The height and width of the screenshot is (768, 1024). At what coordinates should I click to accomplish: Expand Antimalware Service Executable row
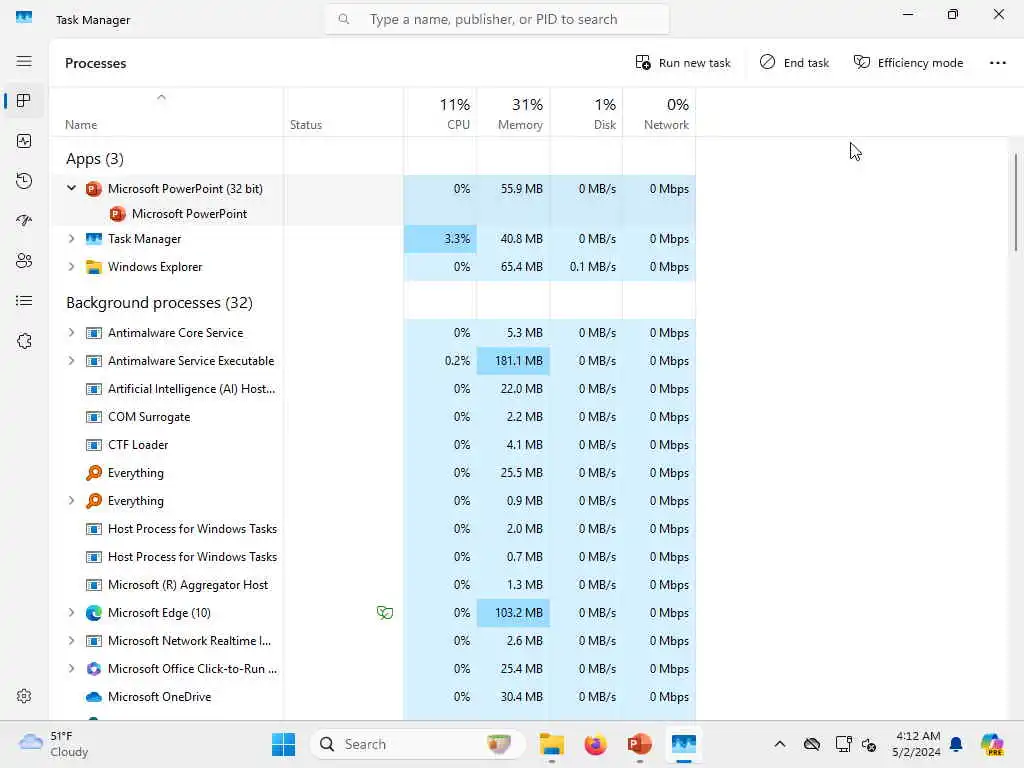click(x=71, y=360)
